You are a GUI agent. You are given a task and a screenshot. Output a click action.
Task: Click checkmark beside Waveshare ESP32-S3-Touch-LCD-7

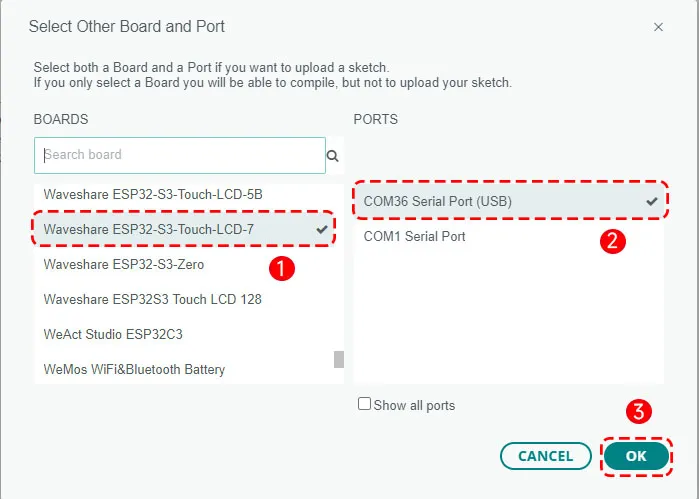click(321, 230)
